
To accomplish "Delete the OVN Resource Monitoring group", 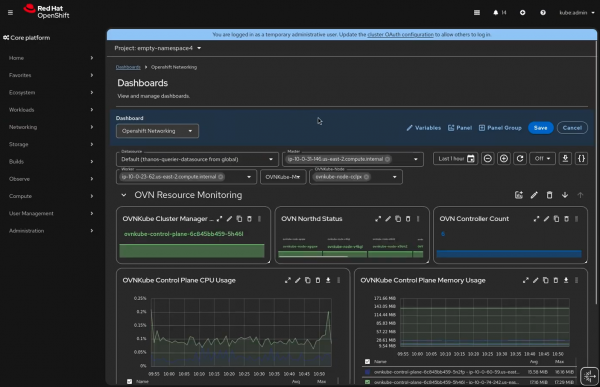I will 549,195.
